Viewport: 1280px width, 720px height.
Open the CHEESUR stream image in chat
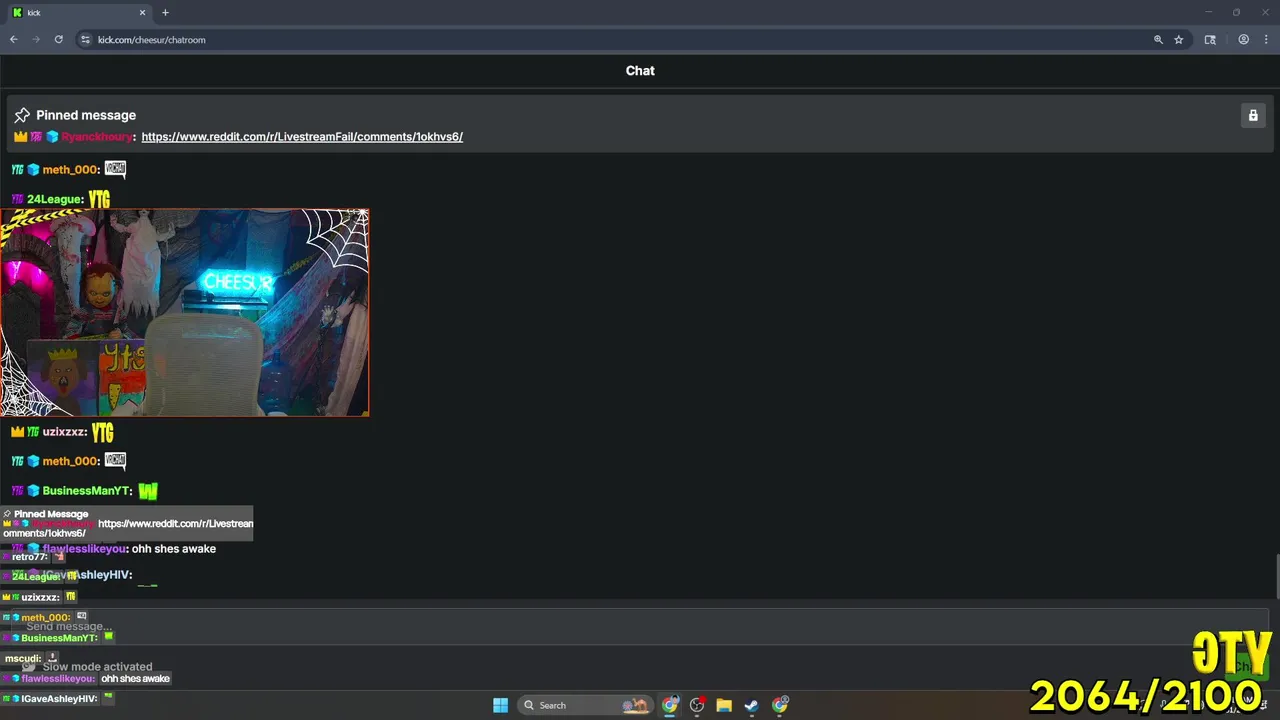coord(185,312)
